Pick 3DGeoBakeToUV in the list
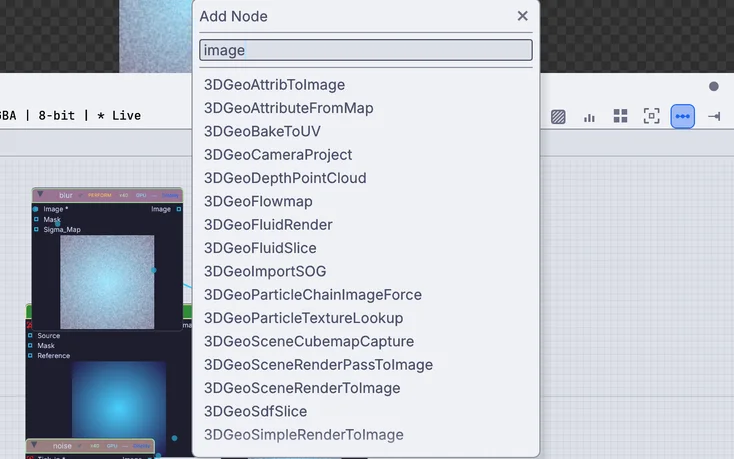Screen dimensions: 734x459 pyautogui.click(x=262, y=131)
